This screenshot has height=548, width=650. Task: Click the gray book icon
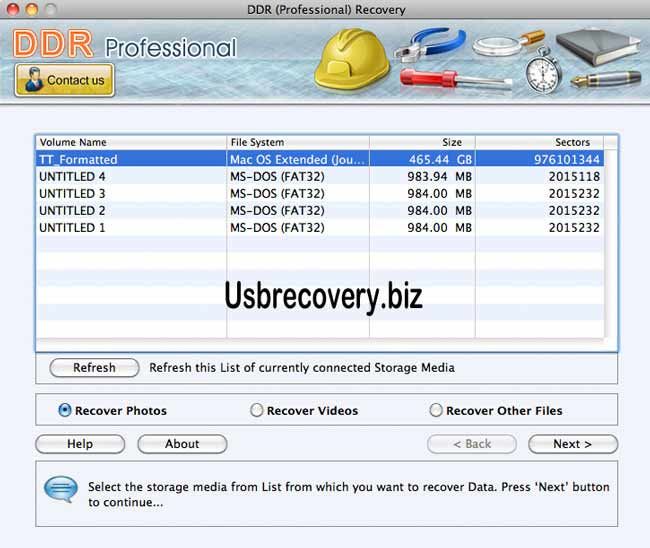pos(598,46)
